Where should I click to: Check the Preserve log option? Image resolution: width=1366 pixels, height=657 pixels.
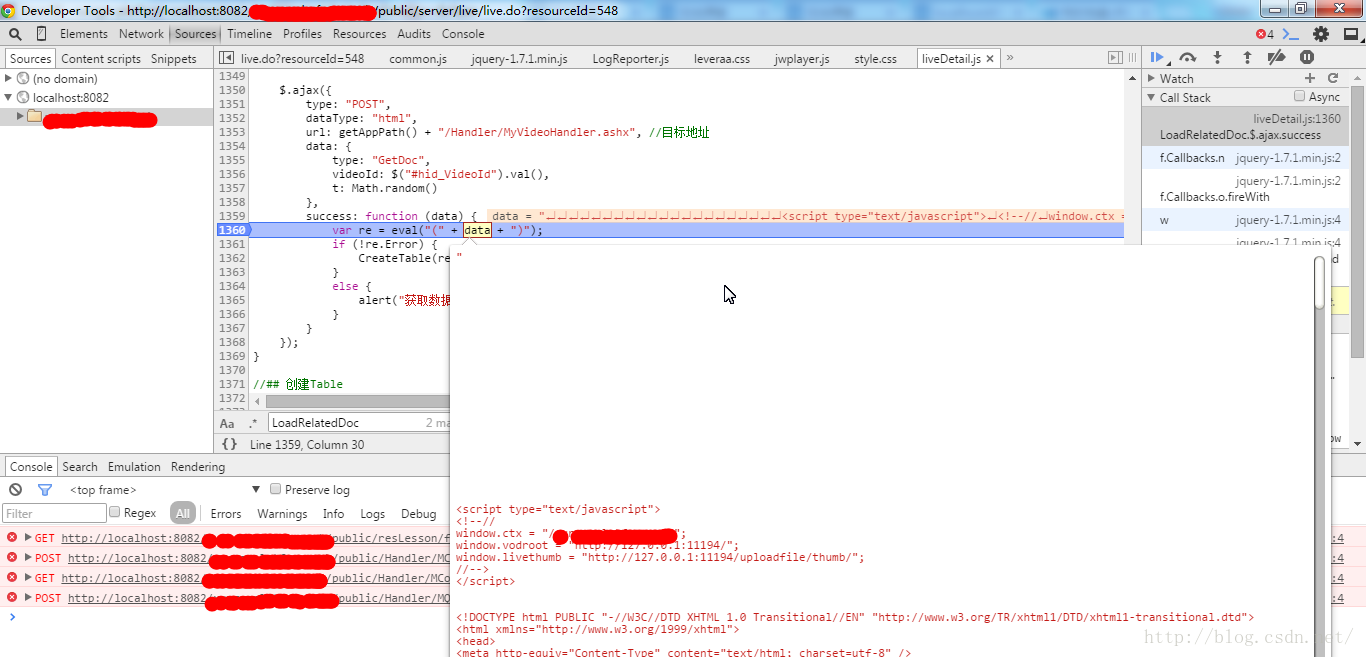point(276,490)
